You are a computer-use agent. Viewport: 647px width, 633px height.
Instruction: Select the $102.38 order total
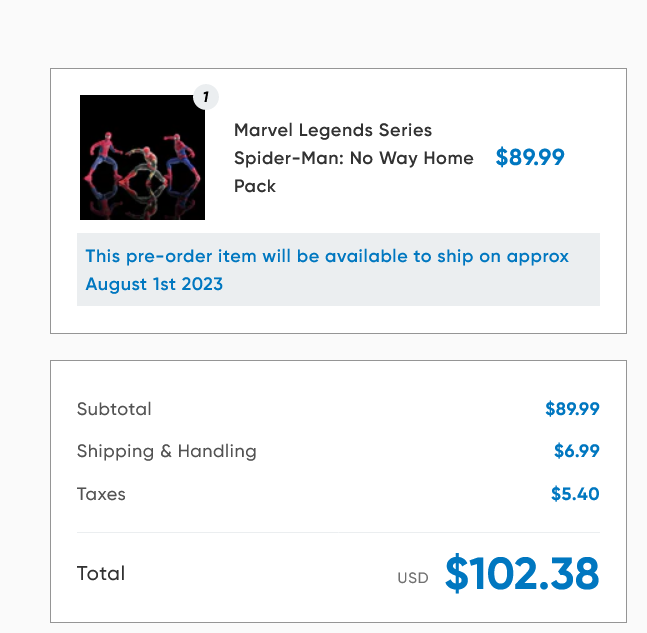pyautogui.click(x=522, y=574)
